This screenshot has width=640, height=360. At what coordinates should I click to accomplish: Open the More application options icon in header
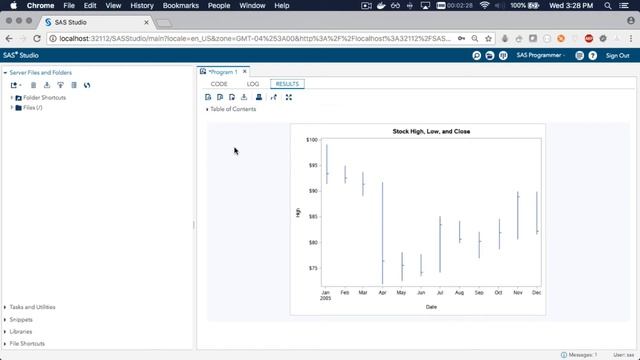pyautogui.click(x=579, y=56)
